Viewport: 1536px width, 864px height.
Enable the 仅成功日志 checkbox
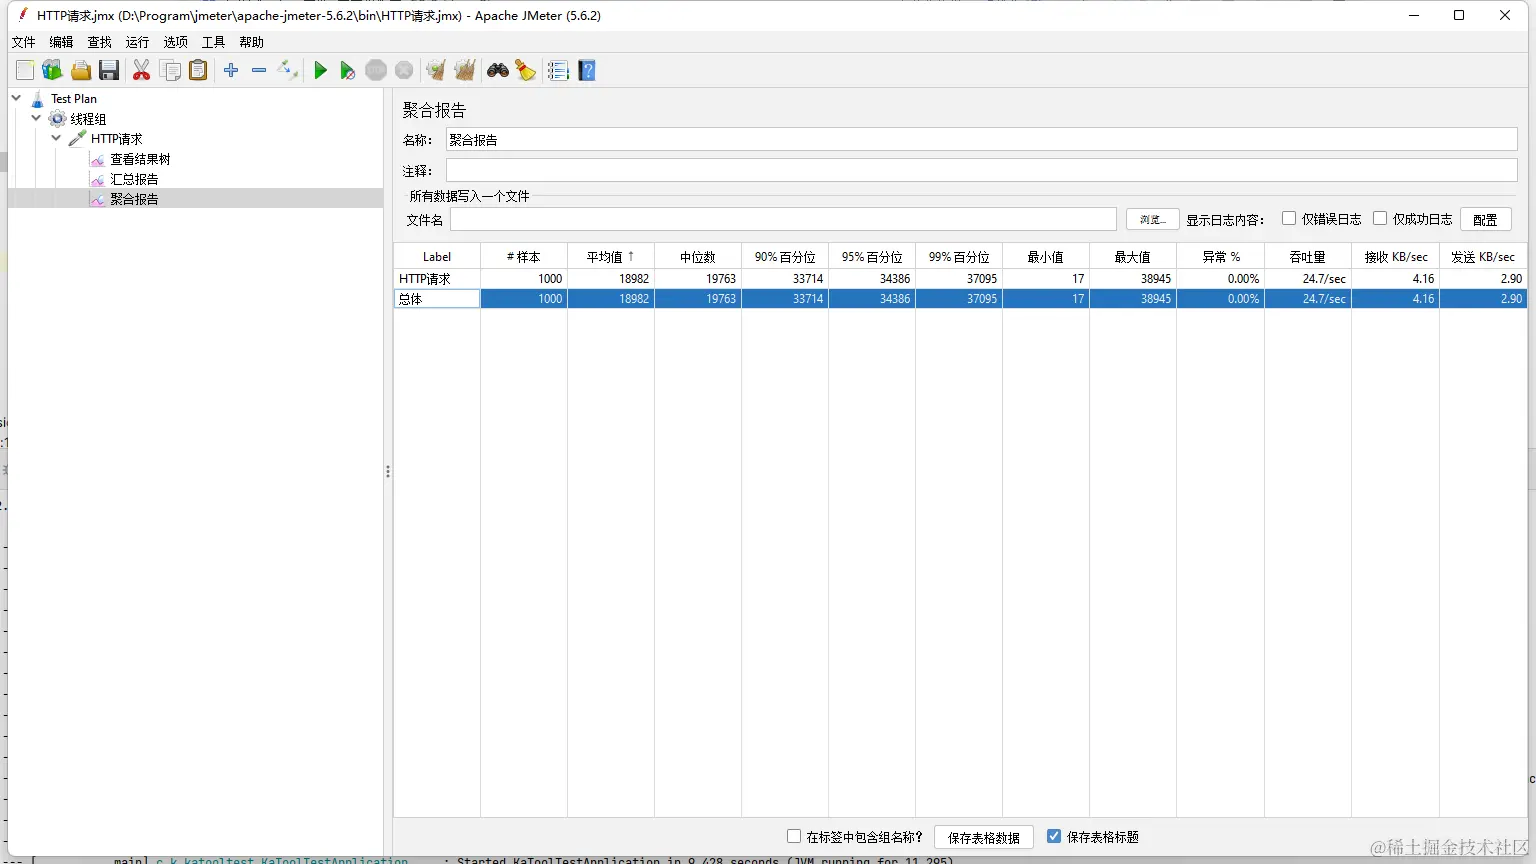[1380, 218]
